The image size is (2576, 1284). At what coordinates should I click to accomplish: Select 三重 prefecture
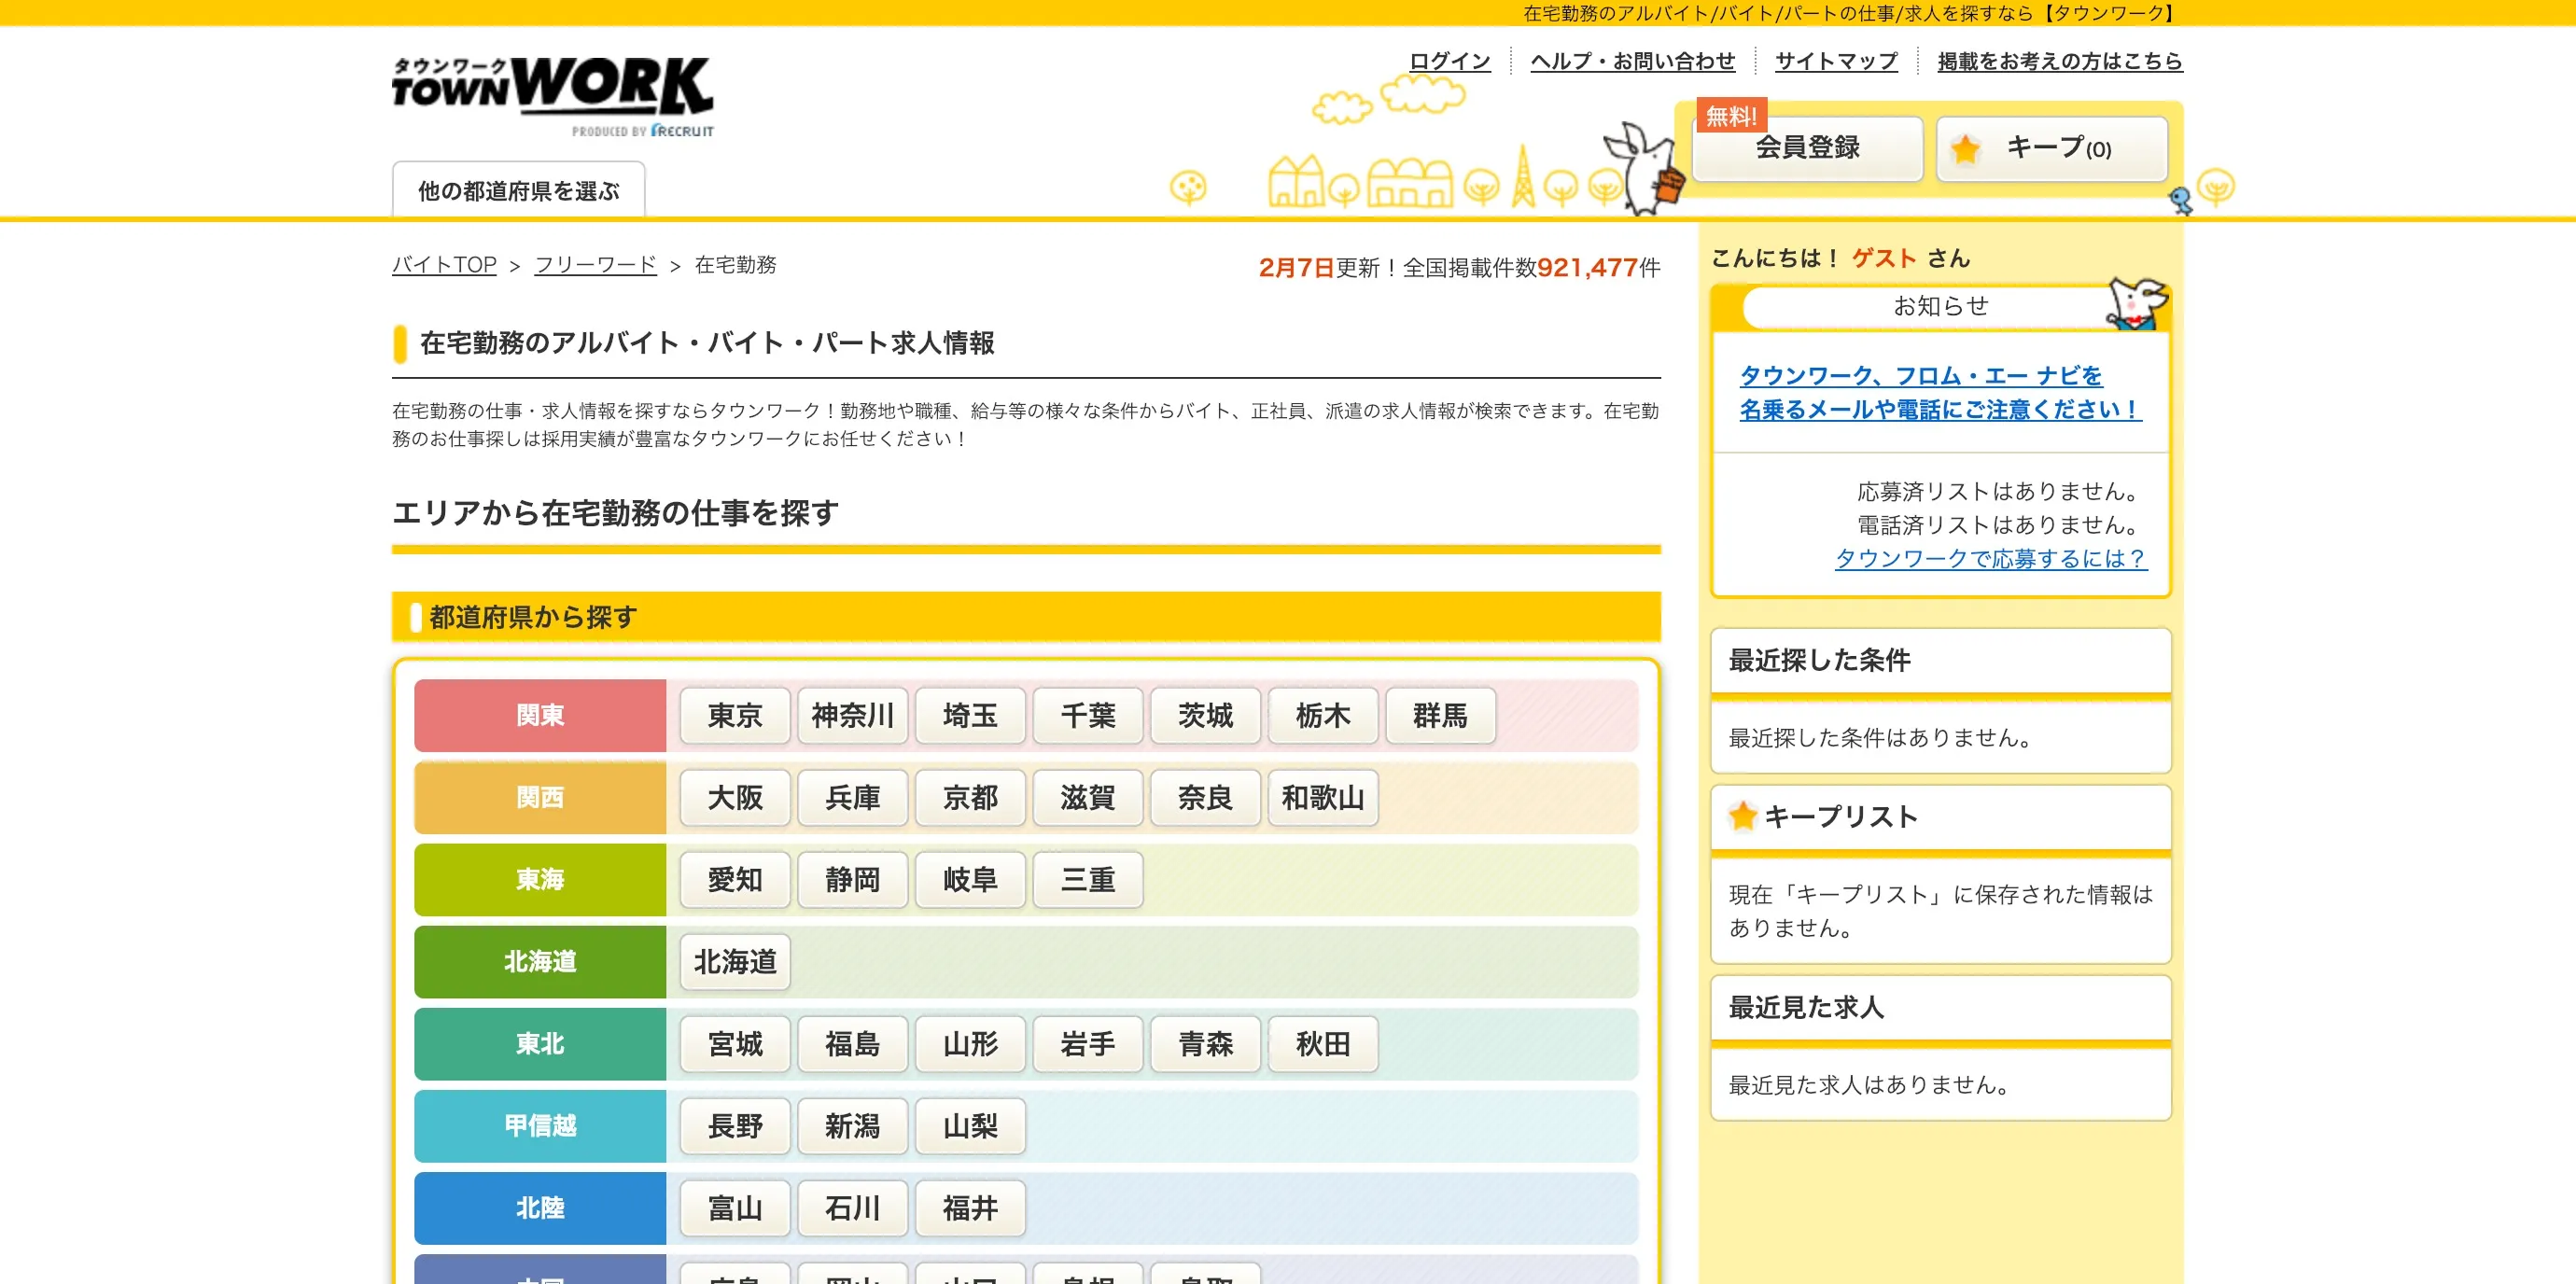coord(1088,879)
